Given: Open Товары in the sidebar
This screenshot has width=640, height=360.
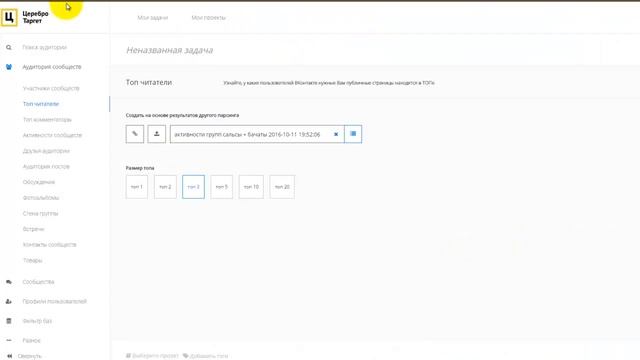Looking at the screenshot, I should (33, 260).
